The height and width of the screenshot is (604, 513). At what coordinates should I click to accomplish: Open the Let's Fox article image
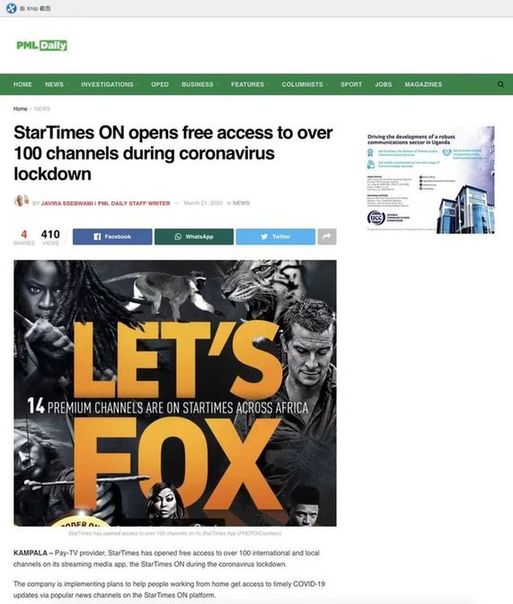(x=175, y=393)
